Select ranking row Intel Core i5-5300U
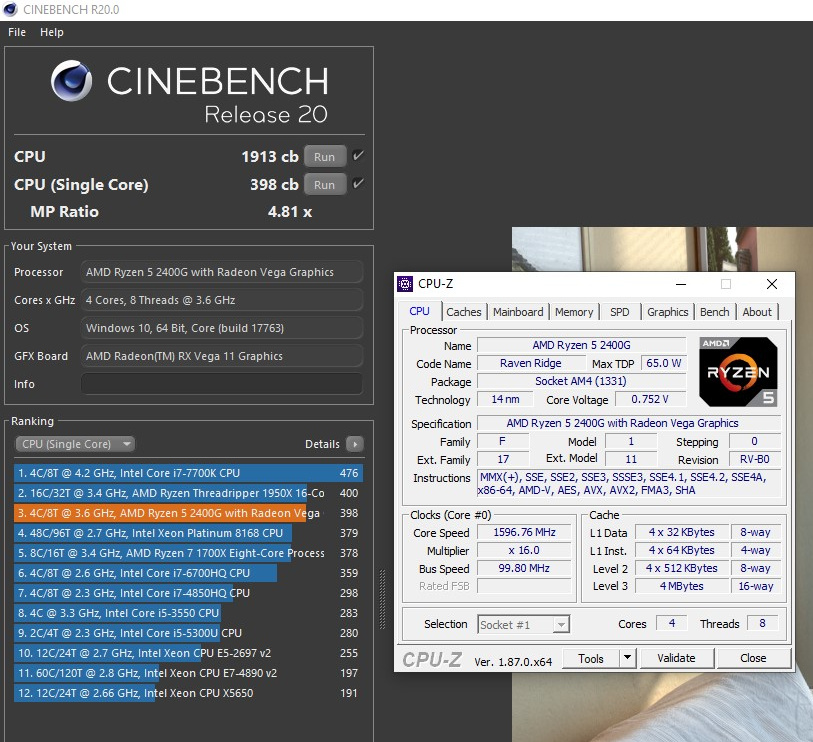This screenshot has width=813, height=742. [x=188, y=633]
